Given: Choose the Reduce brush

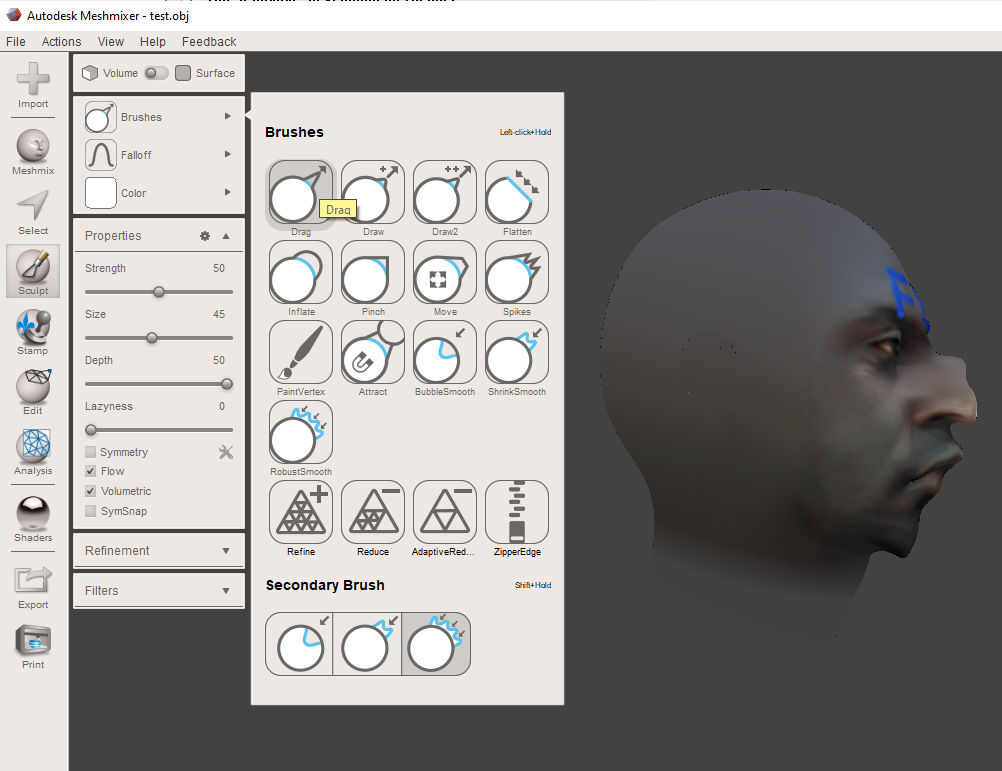Looking at the screenshot, I should pos(373,512).
